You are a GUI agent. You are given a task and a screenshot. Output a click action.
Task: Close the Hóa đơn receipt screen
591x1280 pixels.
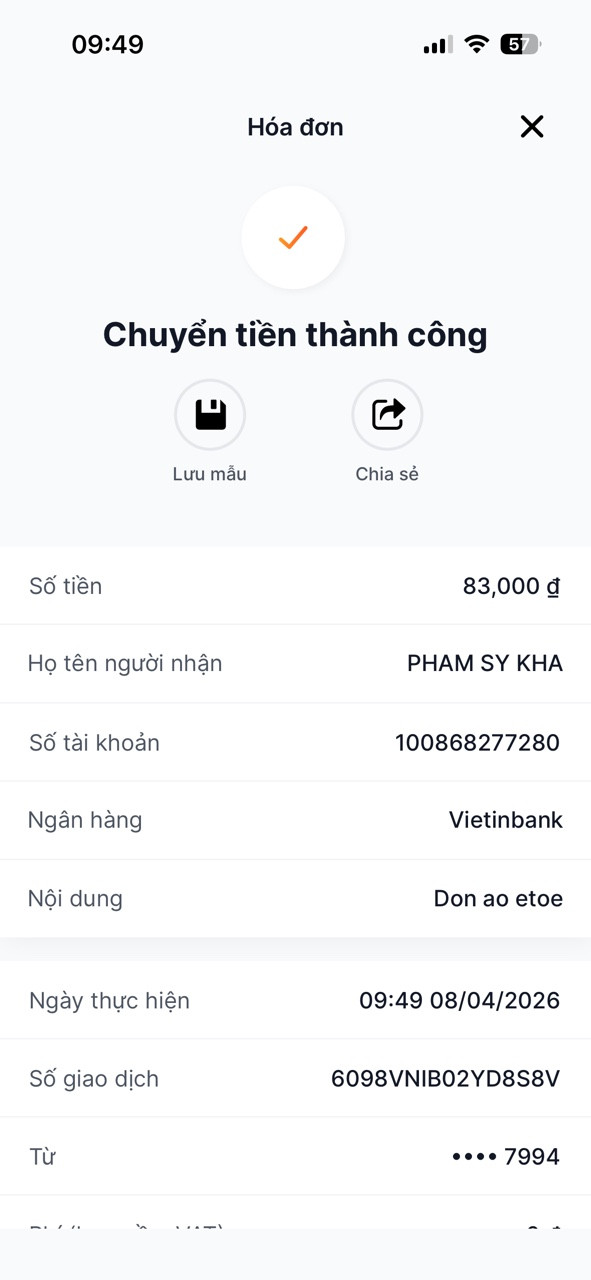532,126
